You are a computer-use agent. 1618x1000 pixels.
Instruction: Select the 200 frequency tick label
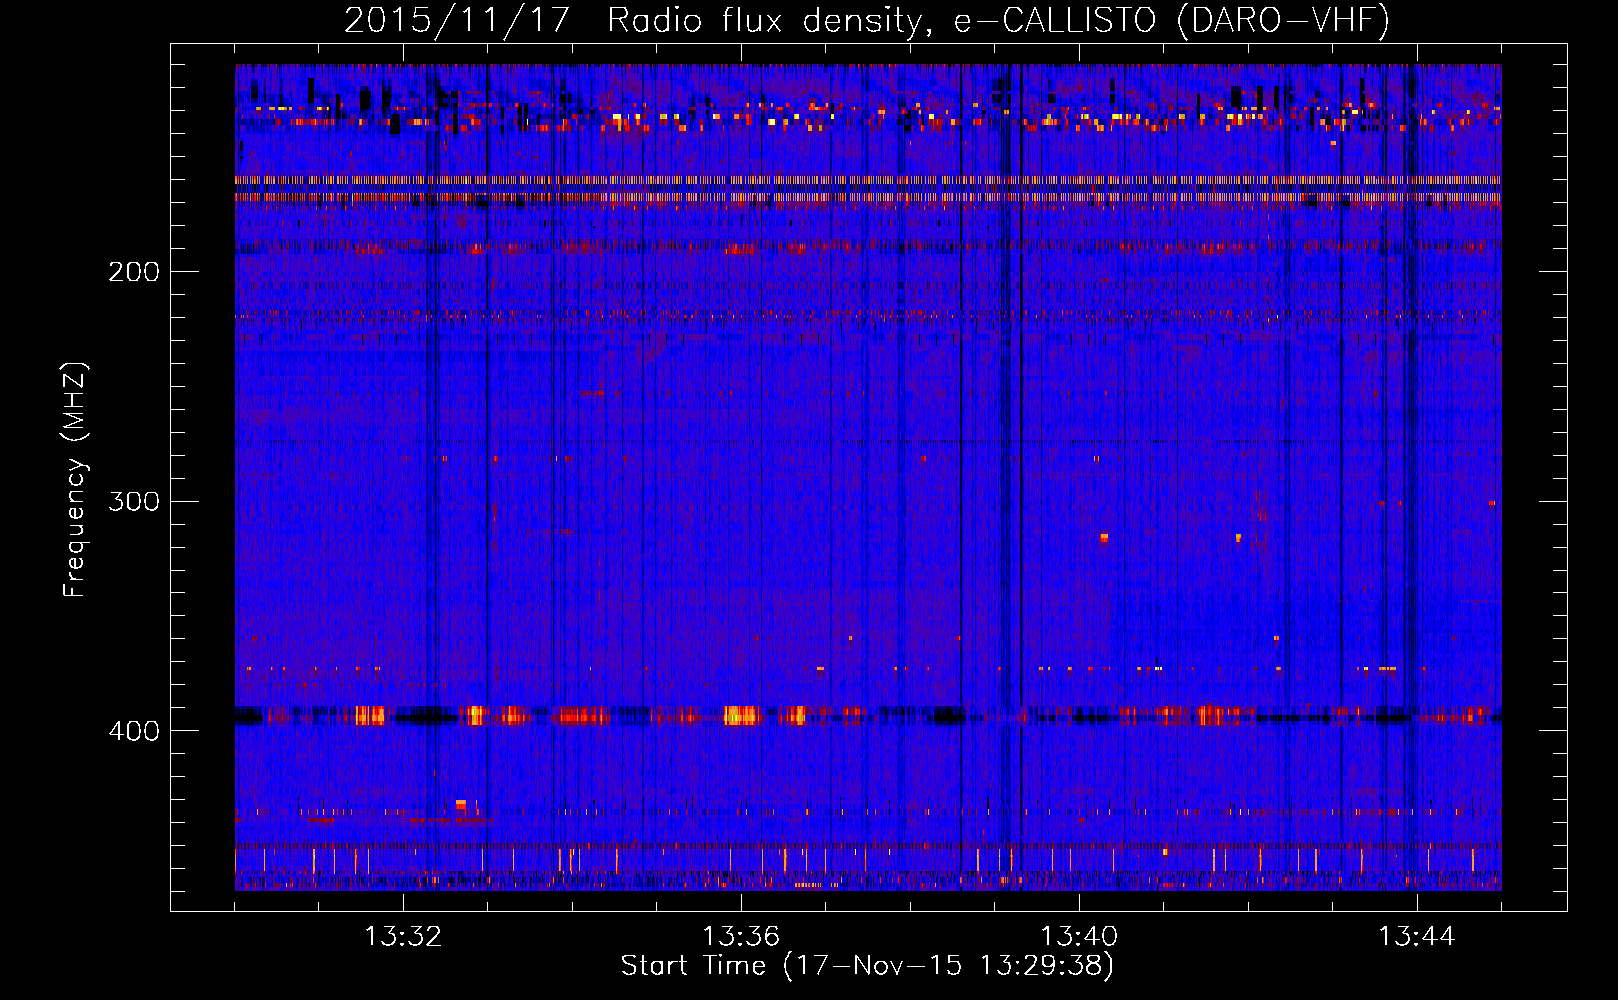(134, 272)
